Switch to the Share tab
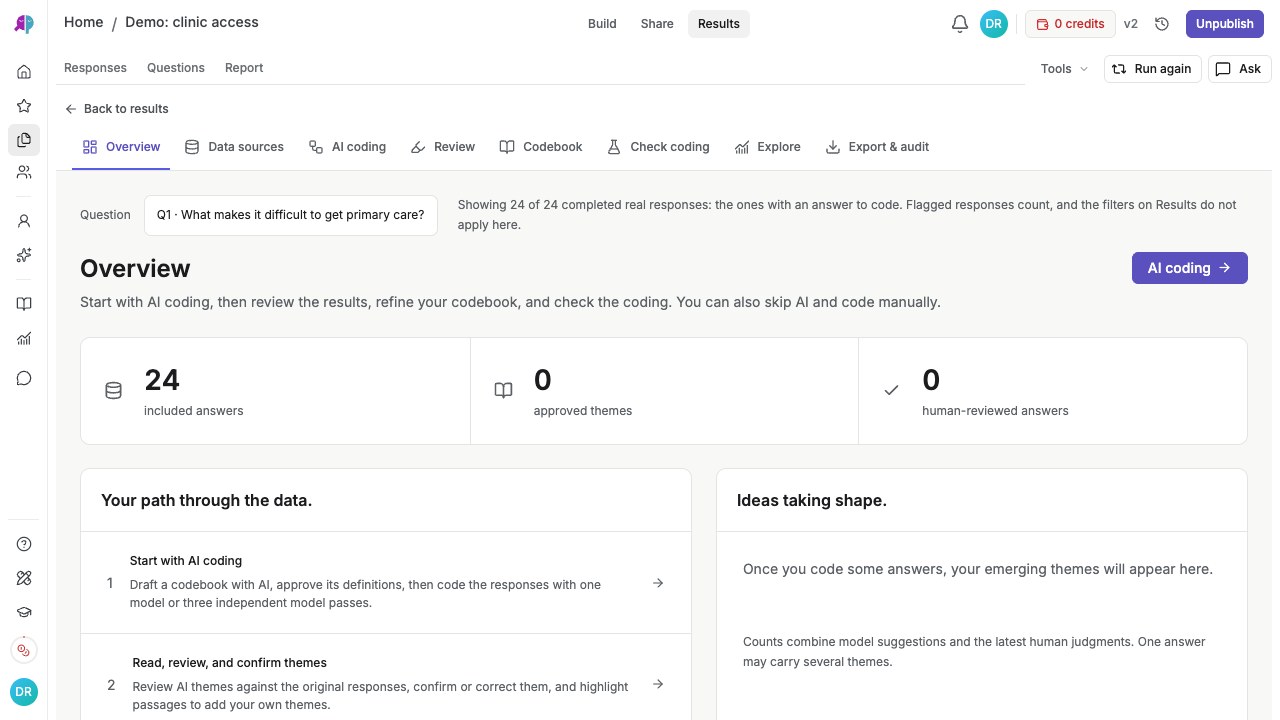Image resolution: width=1280 pixels, height=720 pixels. coord(657,24)
